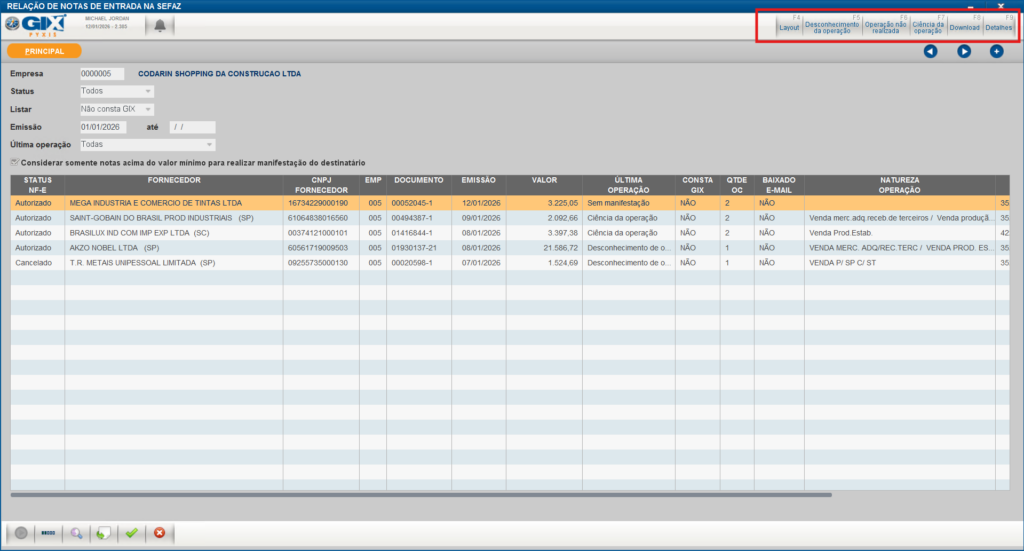Click the magnifier search icon in bottom toolbar
The width and height of the screenshot is (1024, 551).
[x=76, y=534]
